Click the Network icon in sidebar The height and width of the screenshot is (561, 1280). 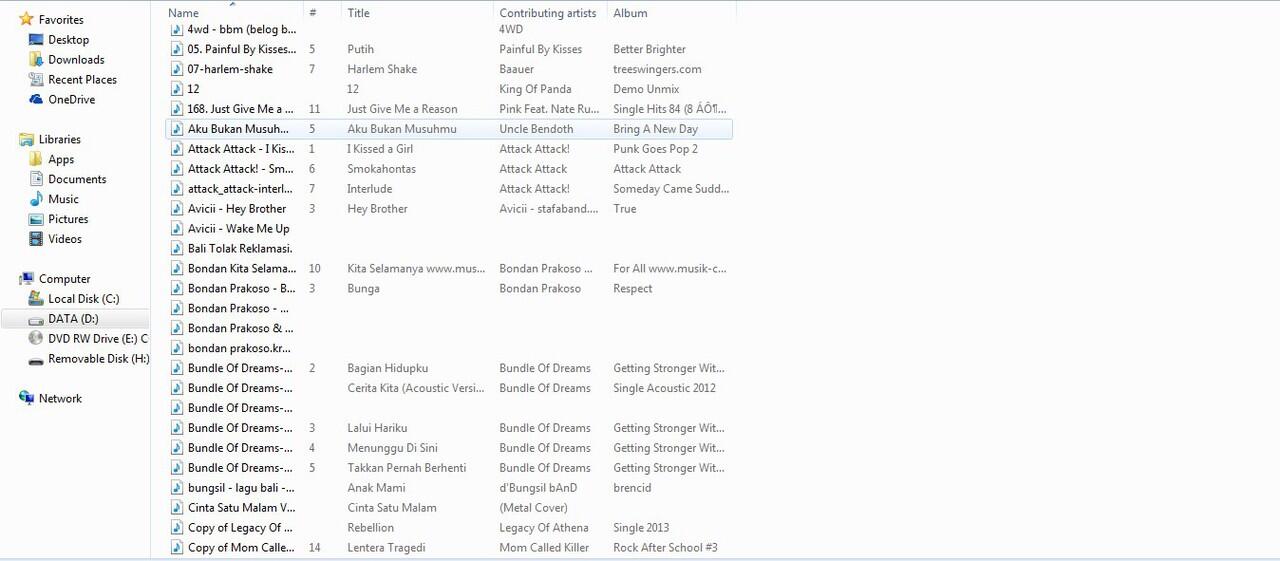pyautogui.click(x=26, y=398)
